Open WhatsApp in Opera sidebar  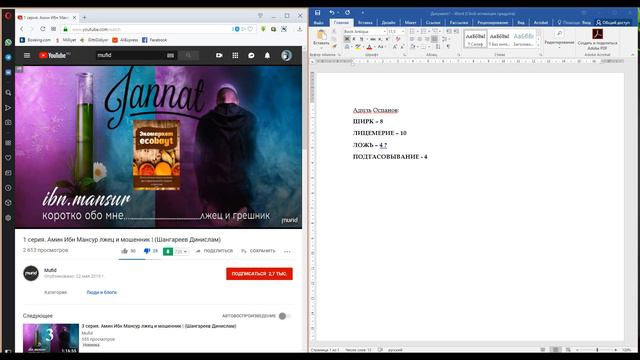click(8, 42)
